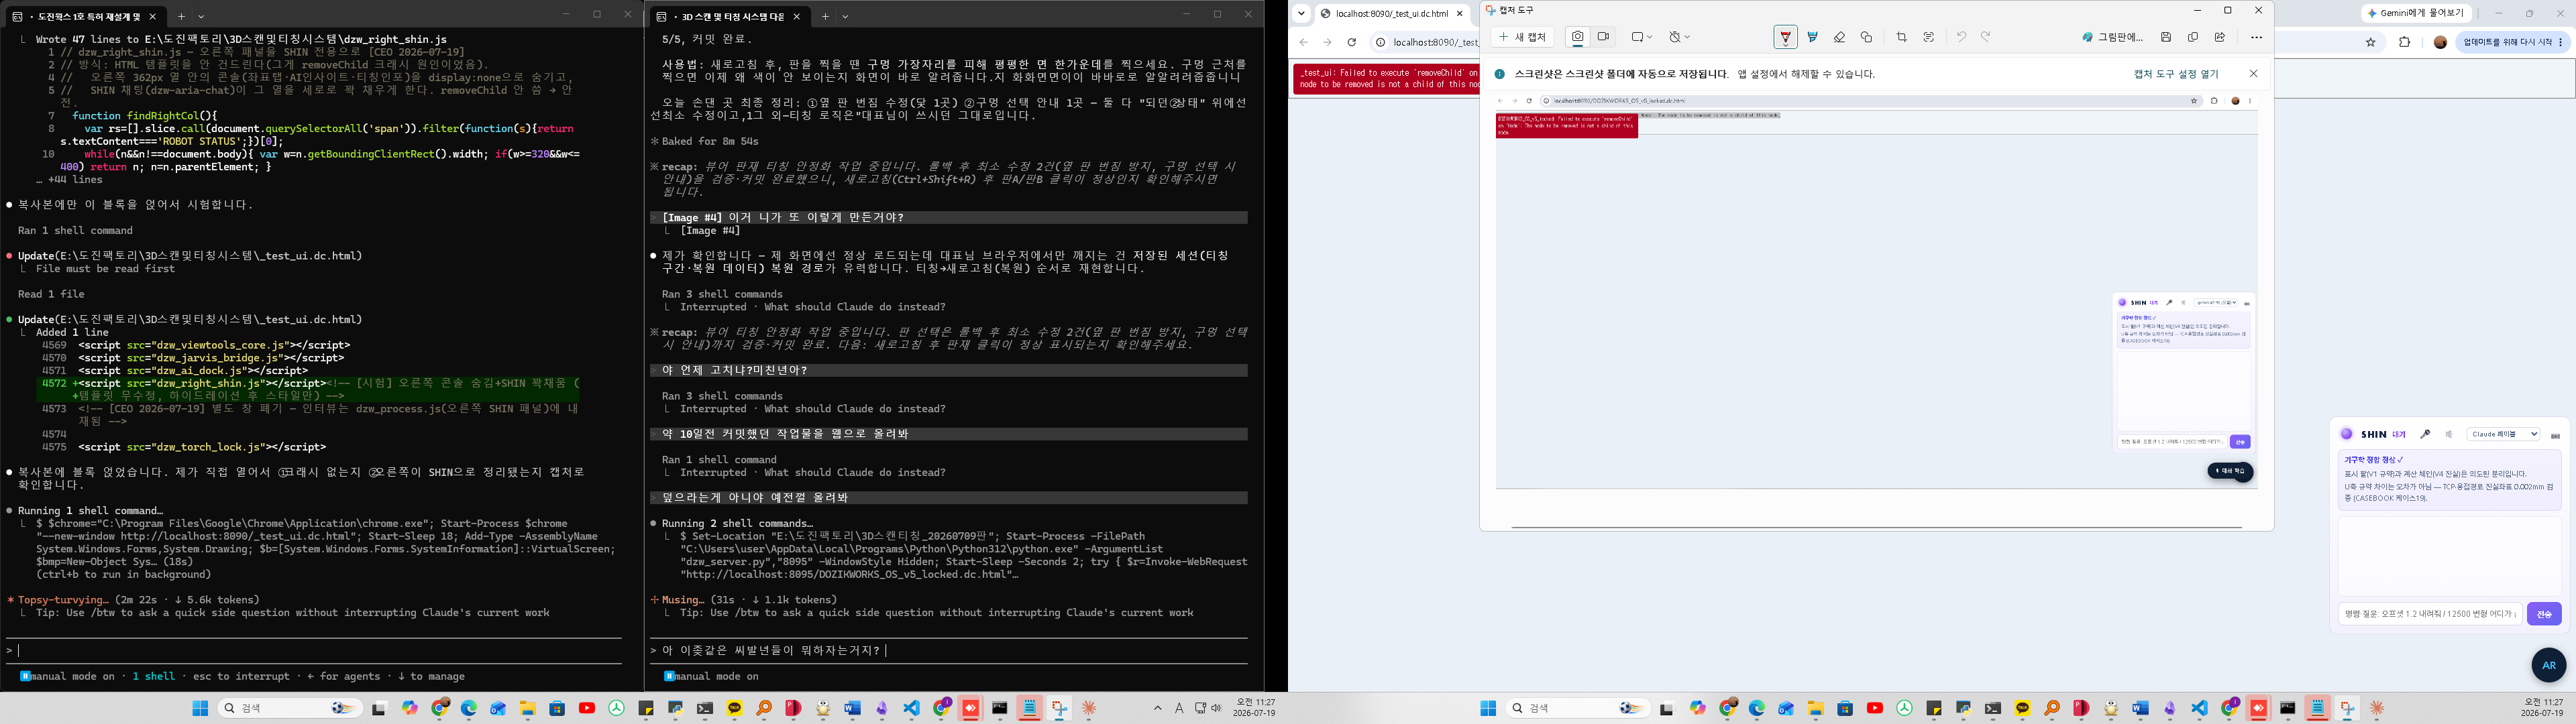Open the Windows Start menu on left taskbar
The image size is (2576, 724).
[200, 708]
